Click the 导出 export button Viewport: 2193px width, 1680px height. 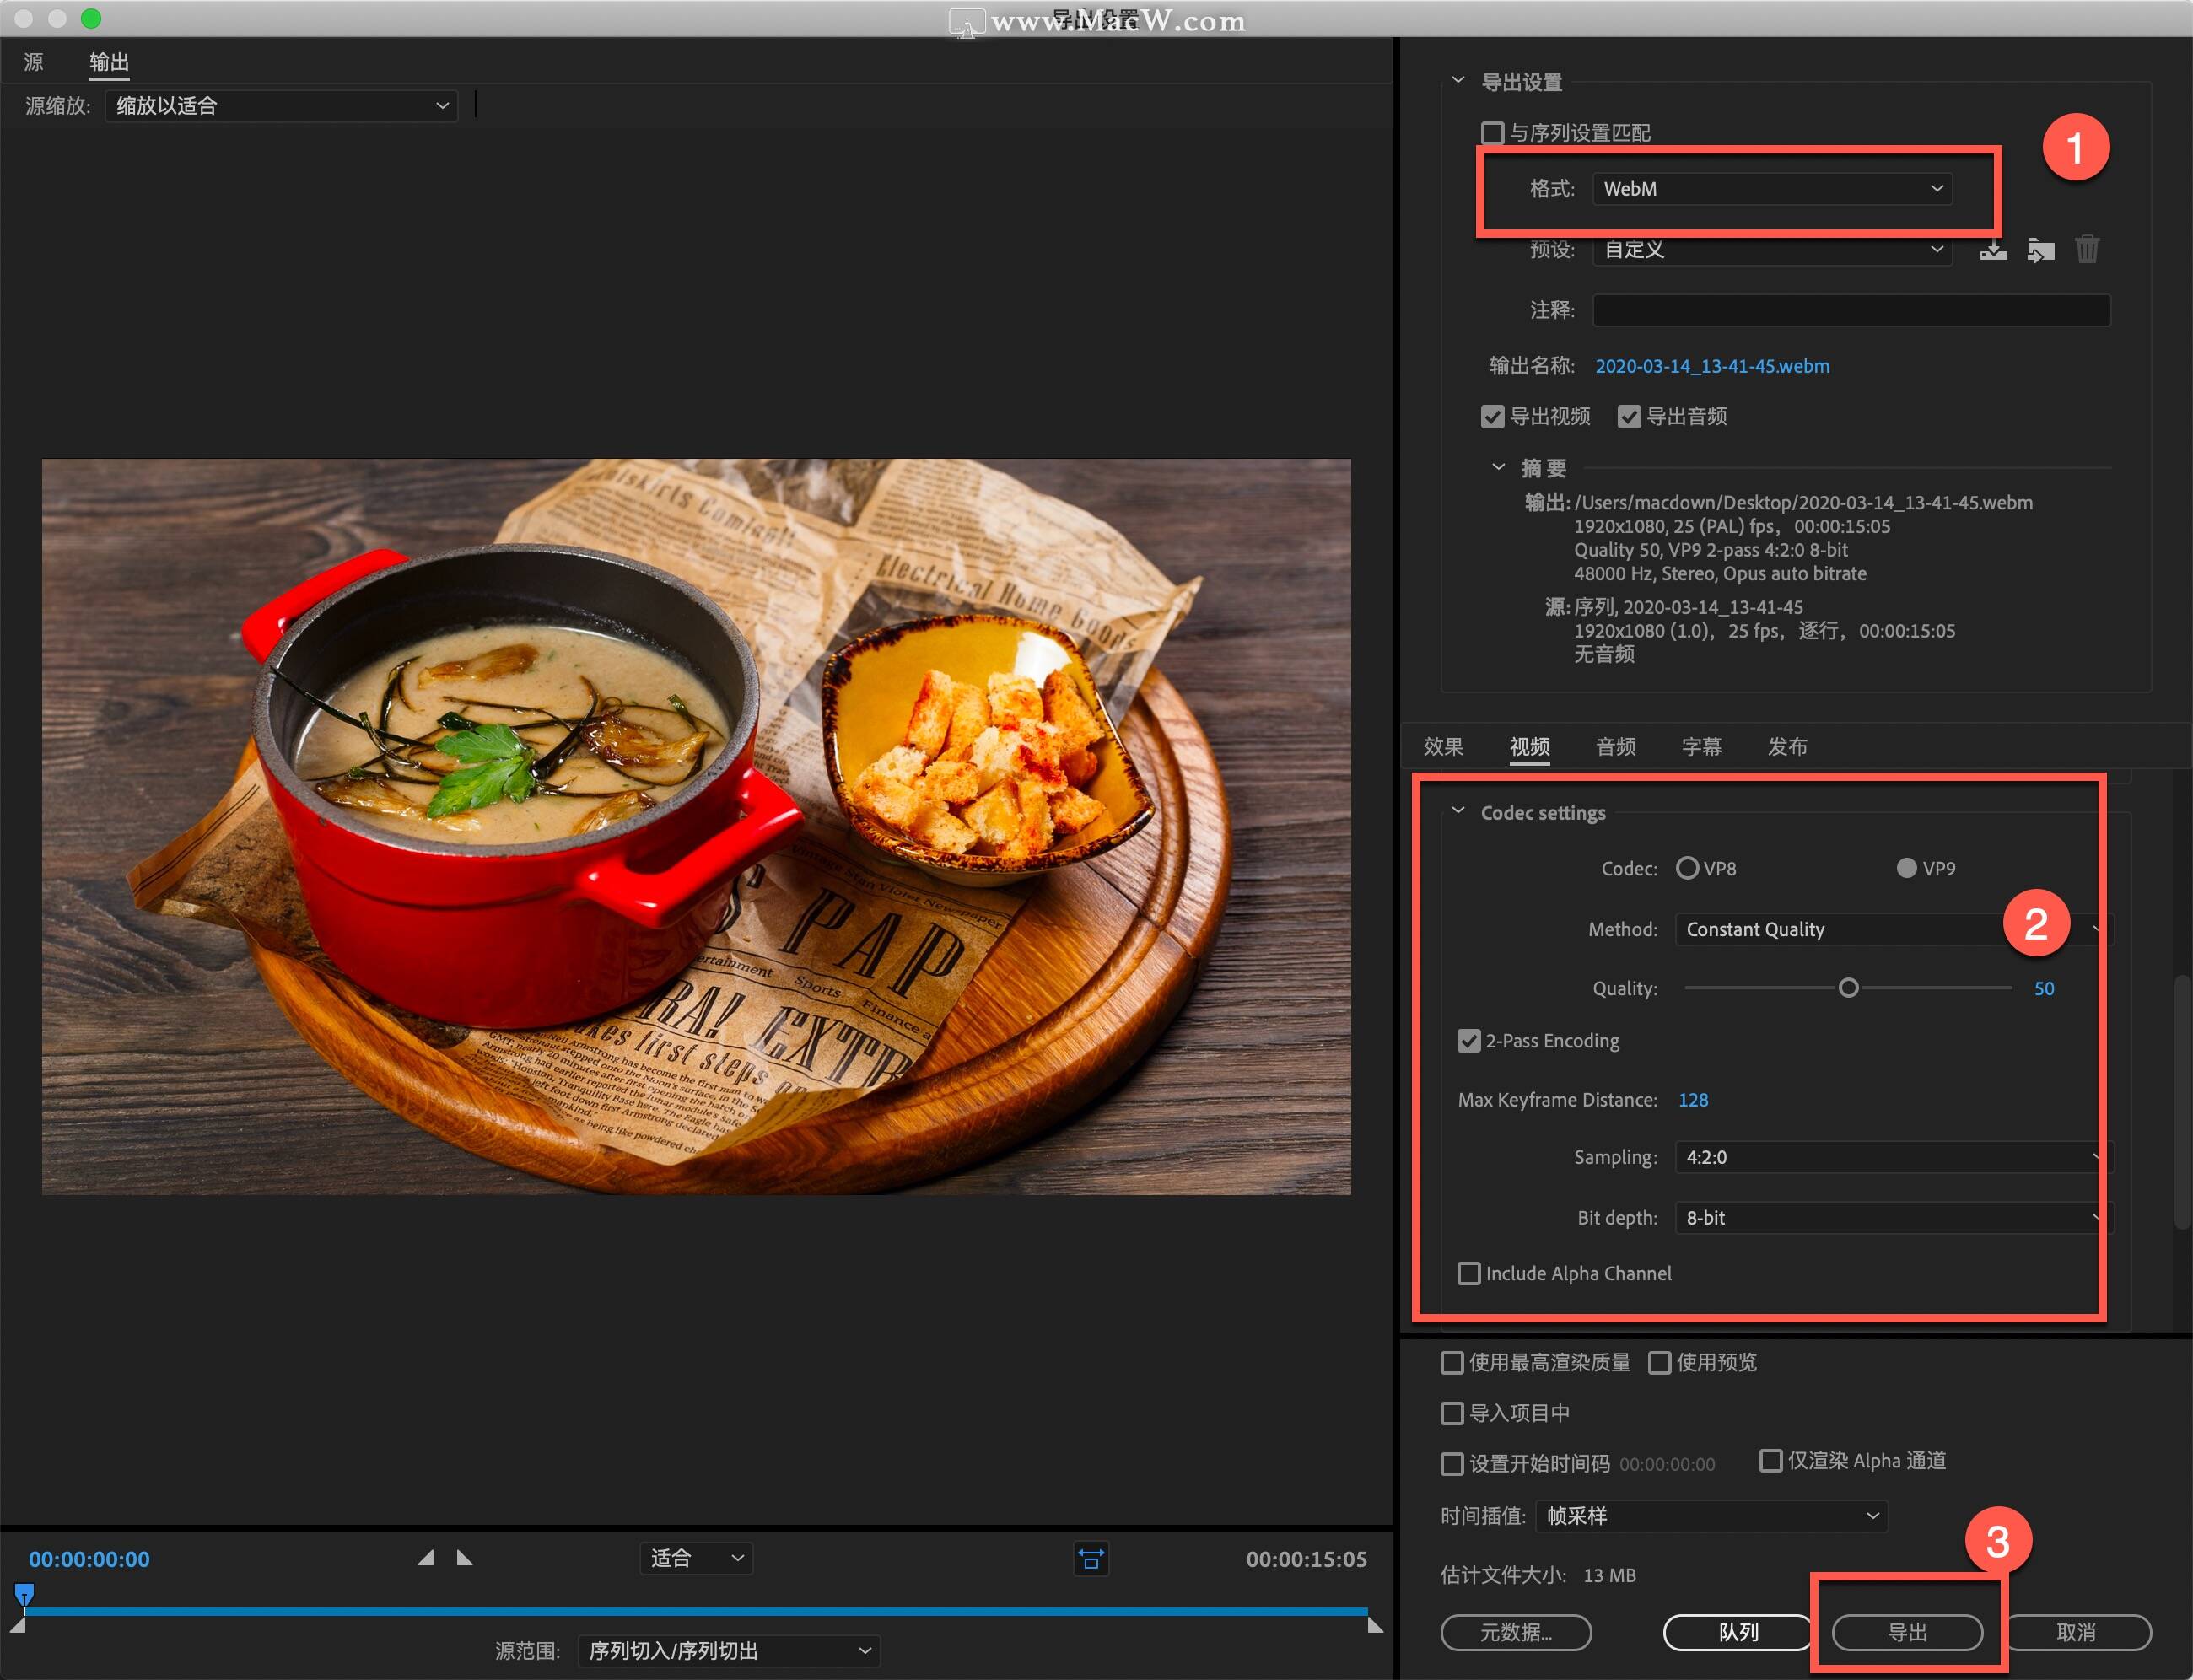(x=1906, y=1632)
